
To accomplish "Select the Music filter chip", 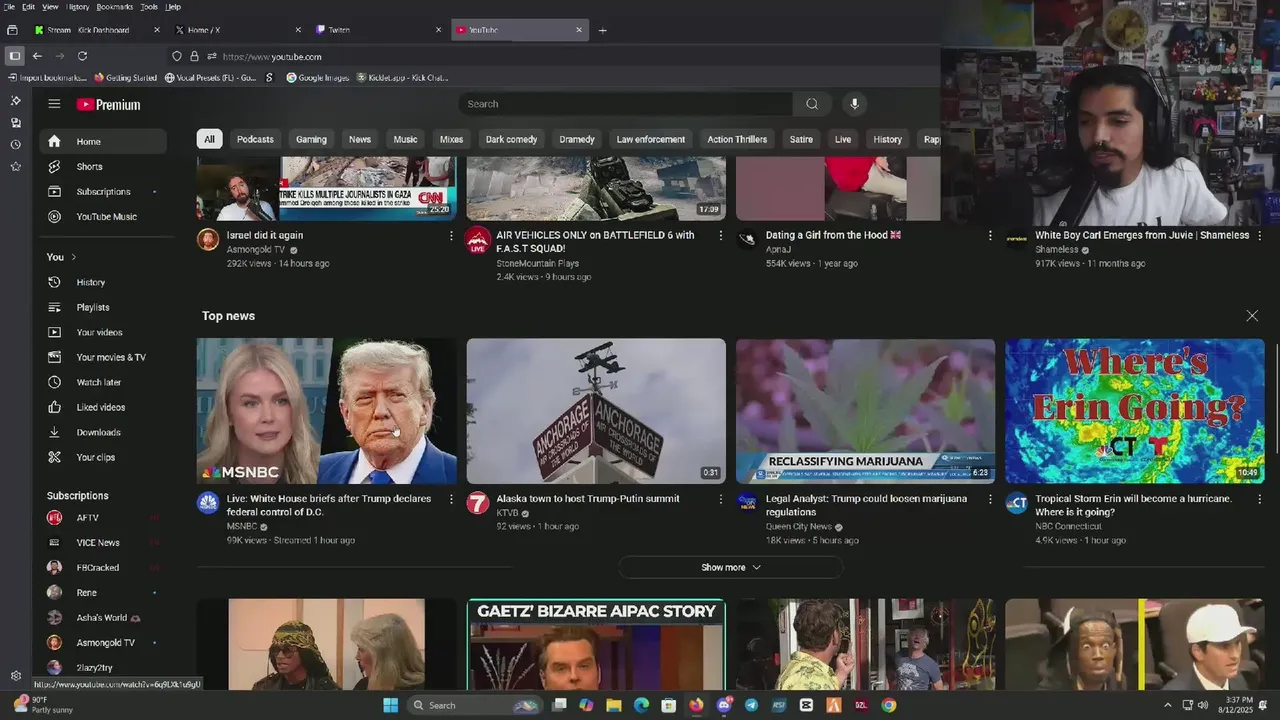I will (x=405, y=139).
